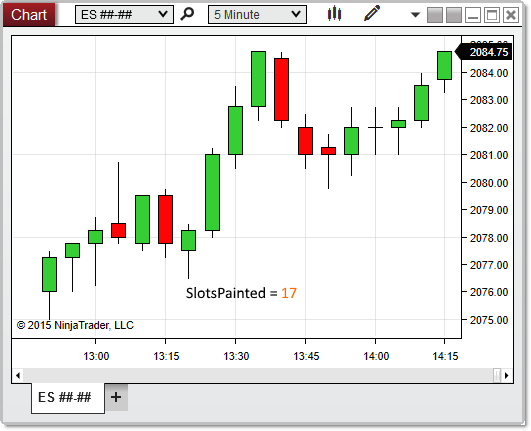Add a new tab with plus button

click(x=116, y=397)
